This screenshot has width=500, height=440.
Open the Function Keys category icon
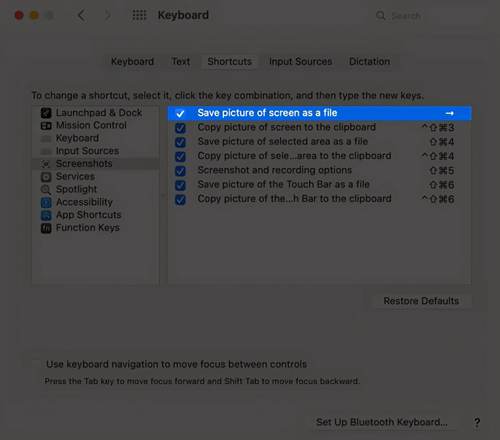click(46, 228)
